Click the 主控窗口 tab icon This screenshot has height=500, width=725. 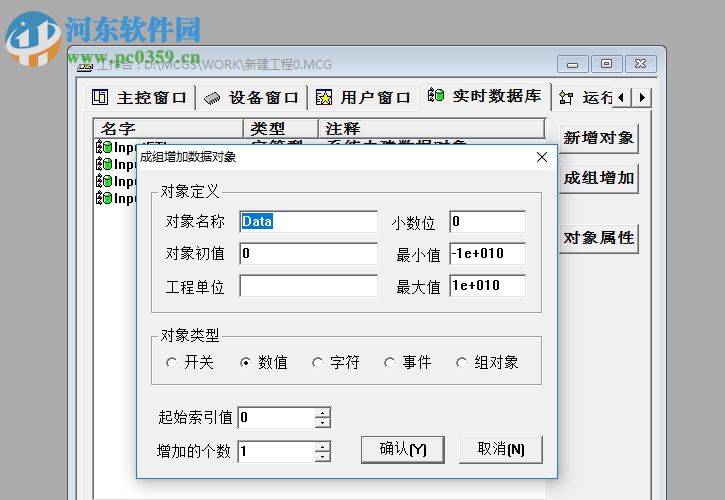click(x=100, y=97)
